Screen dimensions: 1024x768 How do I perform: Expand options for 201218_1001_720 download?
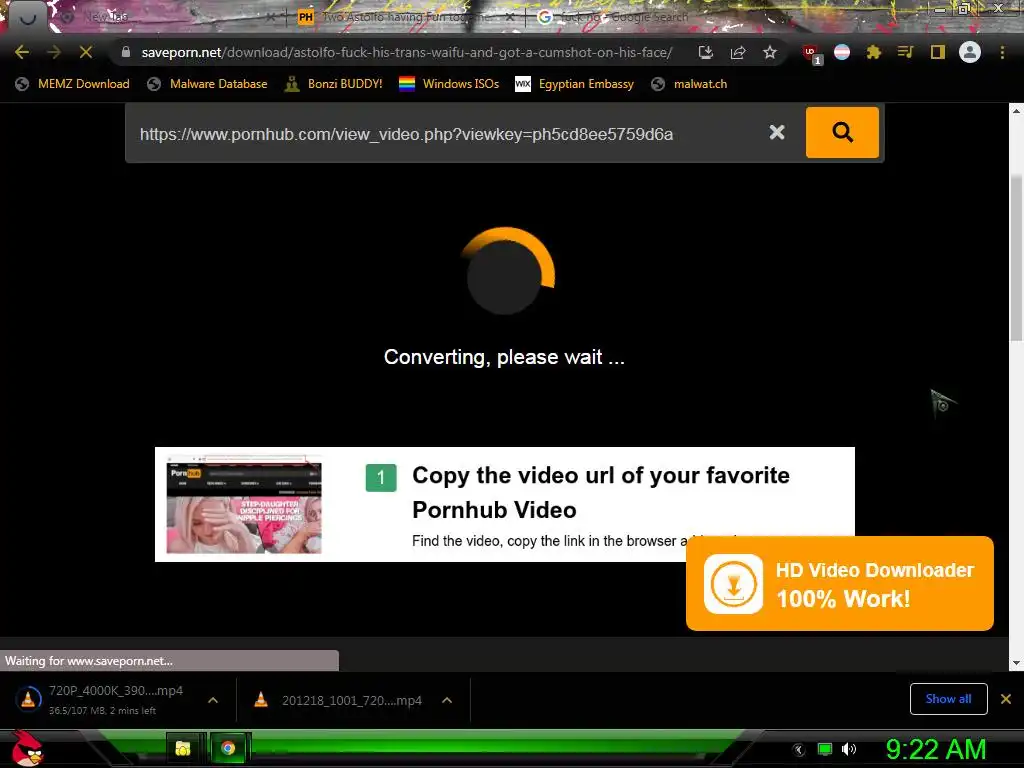[447, 700]
